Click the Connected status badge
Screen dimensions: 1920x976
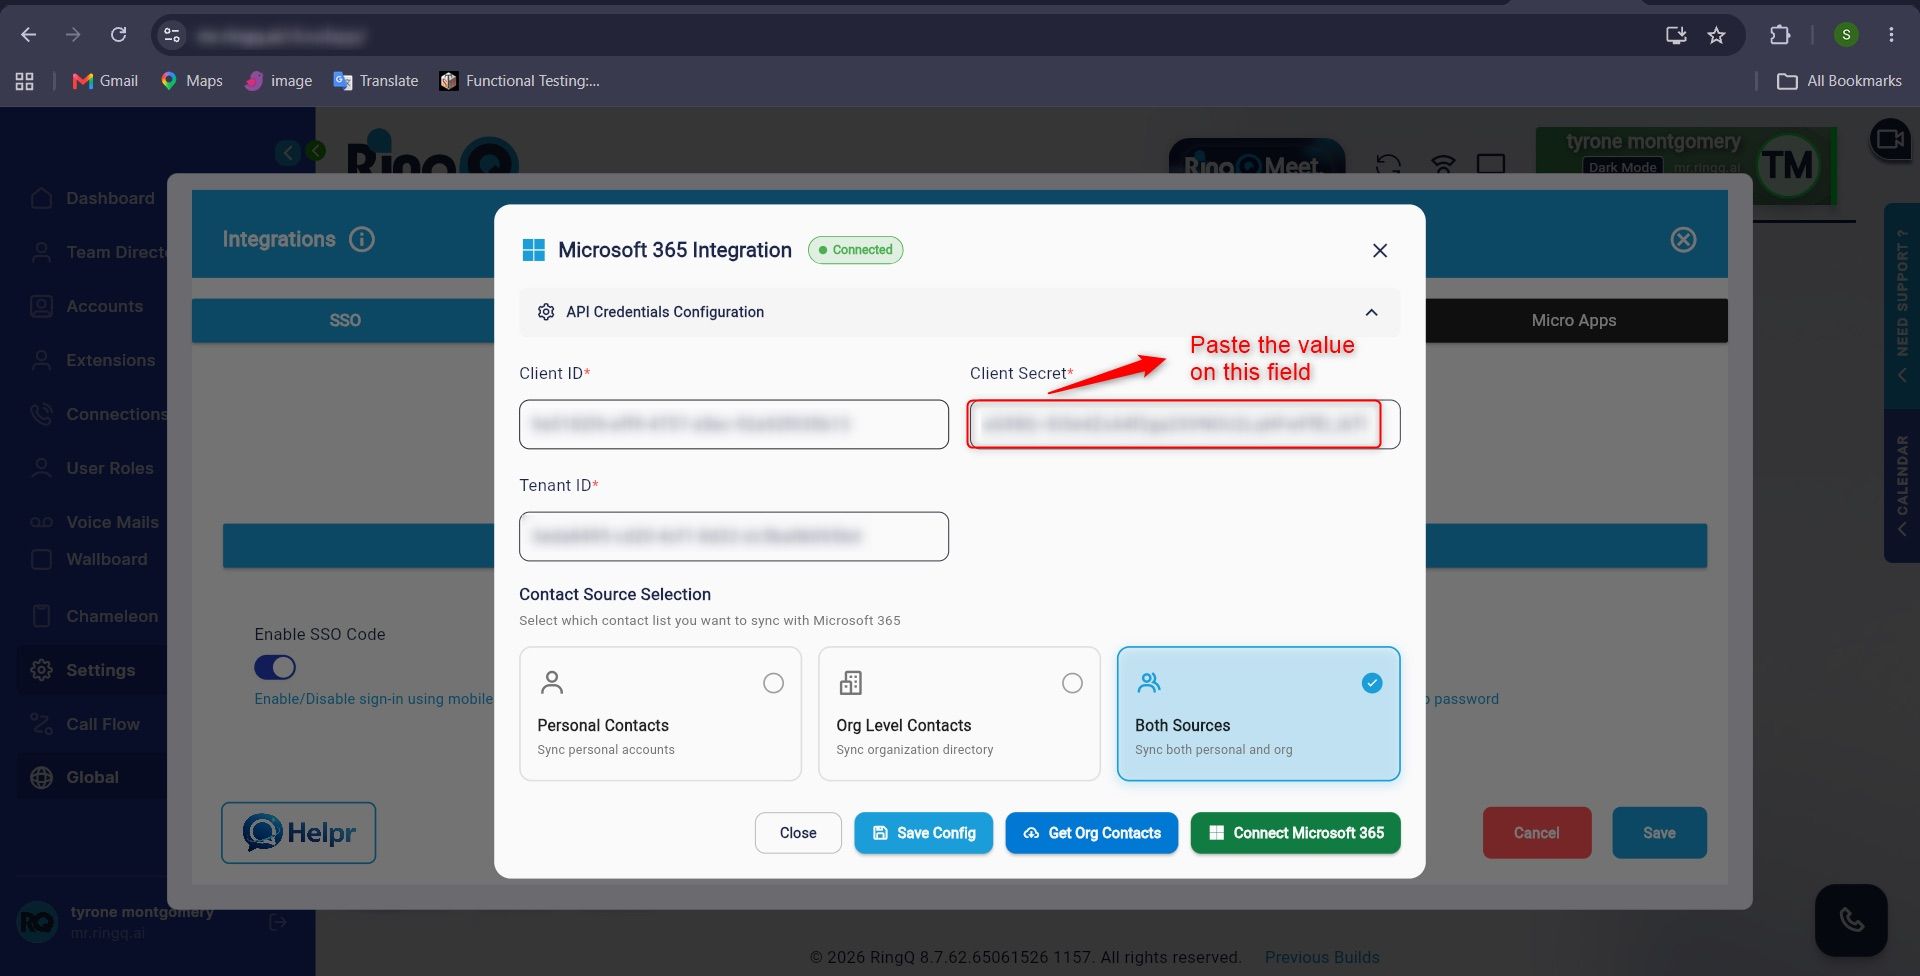point(856,250)
